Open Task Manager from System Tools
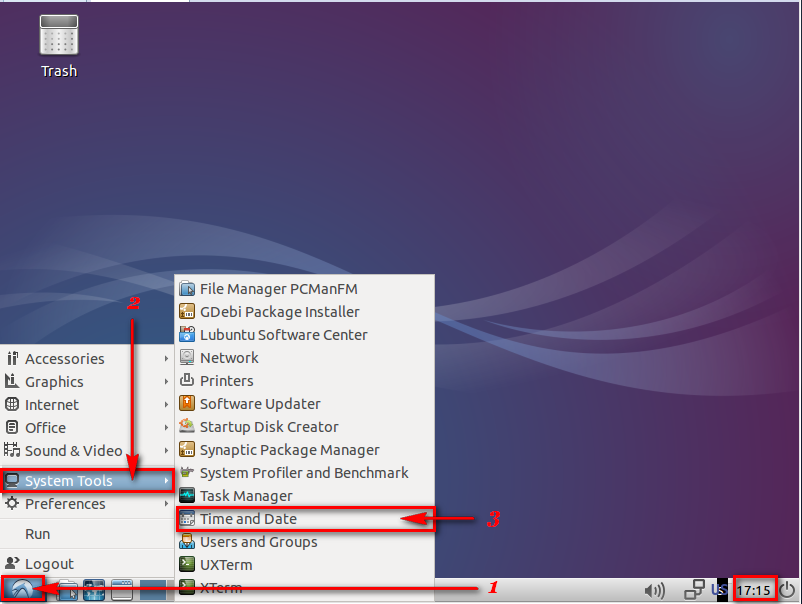 click(305, 496)
